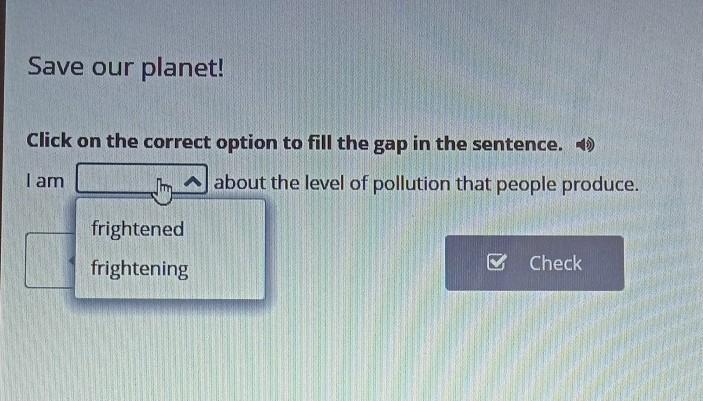
Task: Click the checkmark icon inside Check button
Action: tap(497, 262)
